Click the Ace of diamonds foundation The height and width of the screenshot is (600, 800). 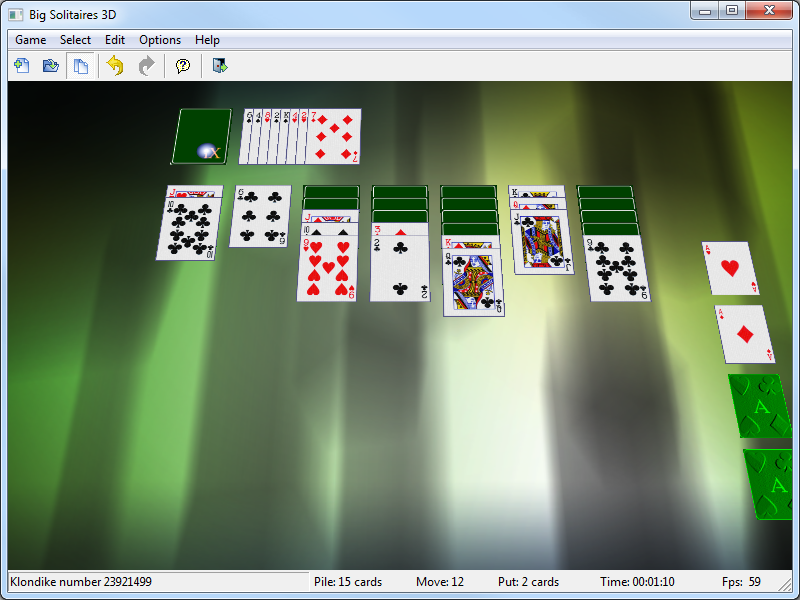[x=744, y=334]
